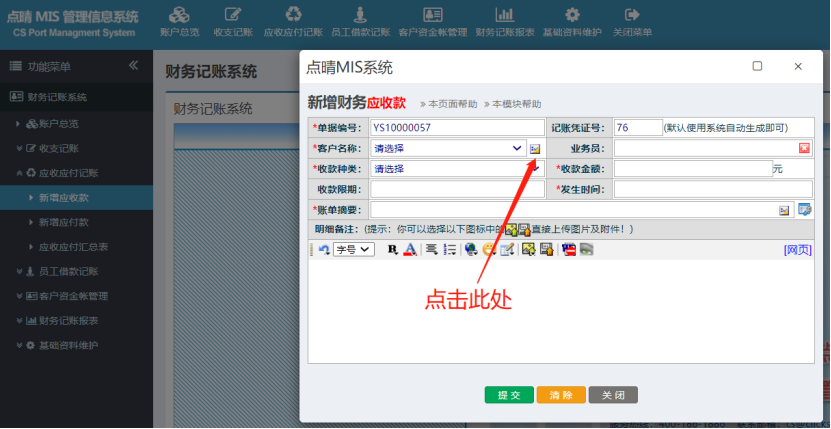Click into the 收款金额 input field
Screen dimensions: 831x429
[692, 169]
